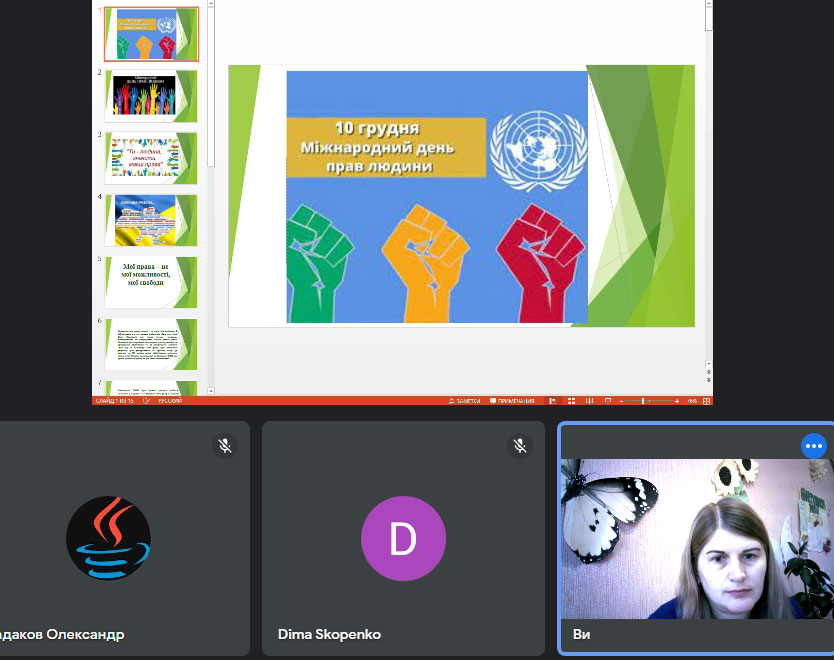Open the Примечания comments pane
The width and height of the screenshot is (834, 660).
point(512,401)
